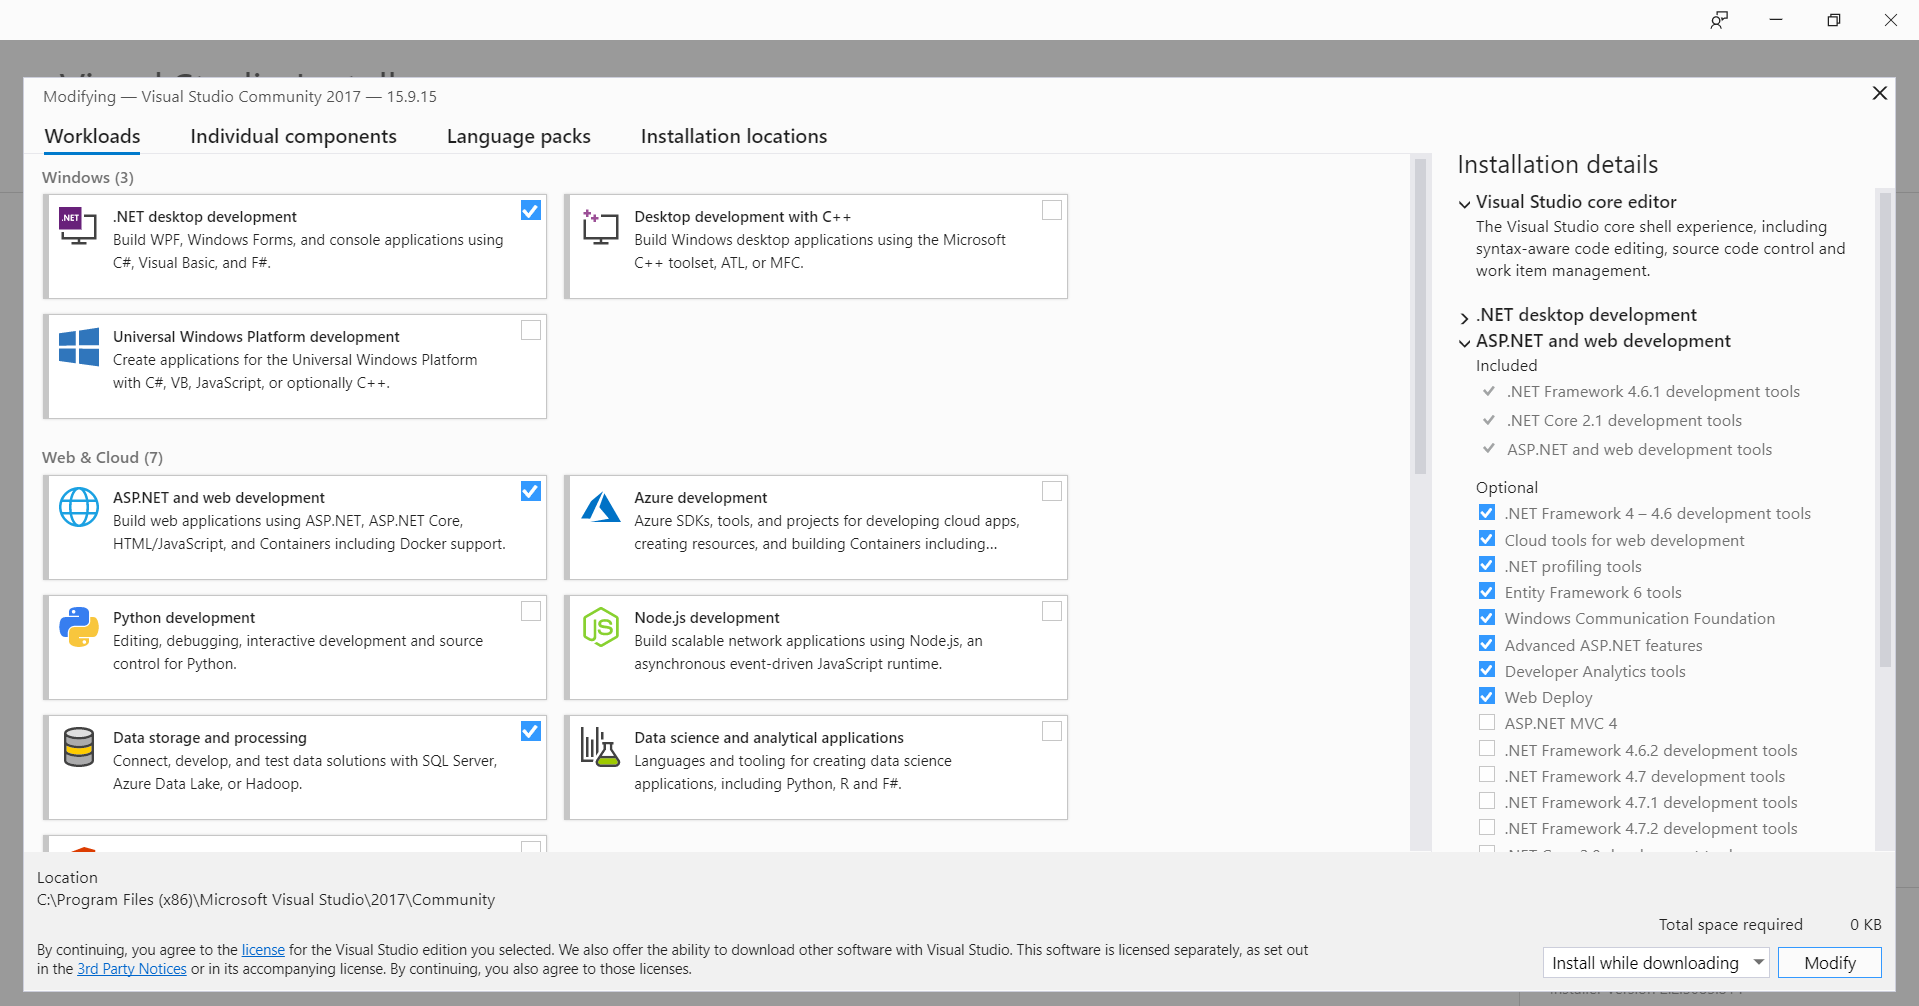Enable the ASP.NET MVC 4 option

(x=1487, y=722)
